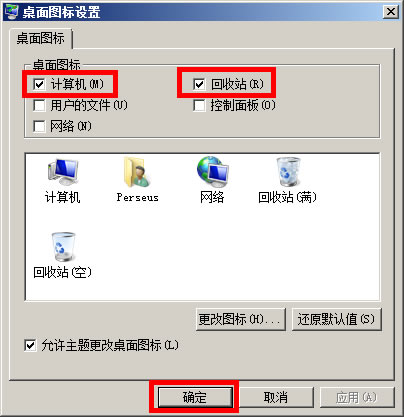Confirm with the 确定 button
This screenshot has height=417, width=404.
[x=195, y=397]
